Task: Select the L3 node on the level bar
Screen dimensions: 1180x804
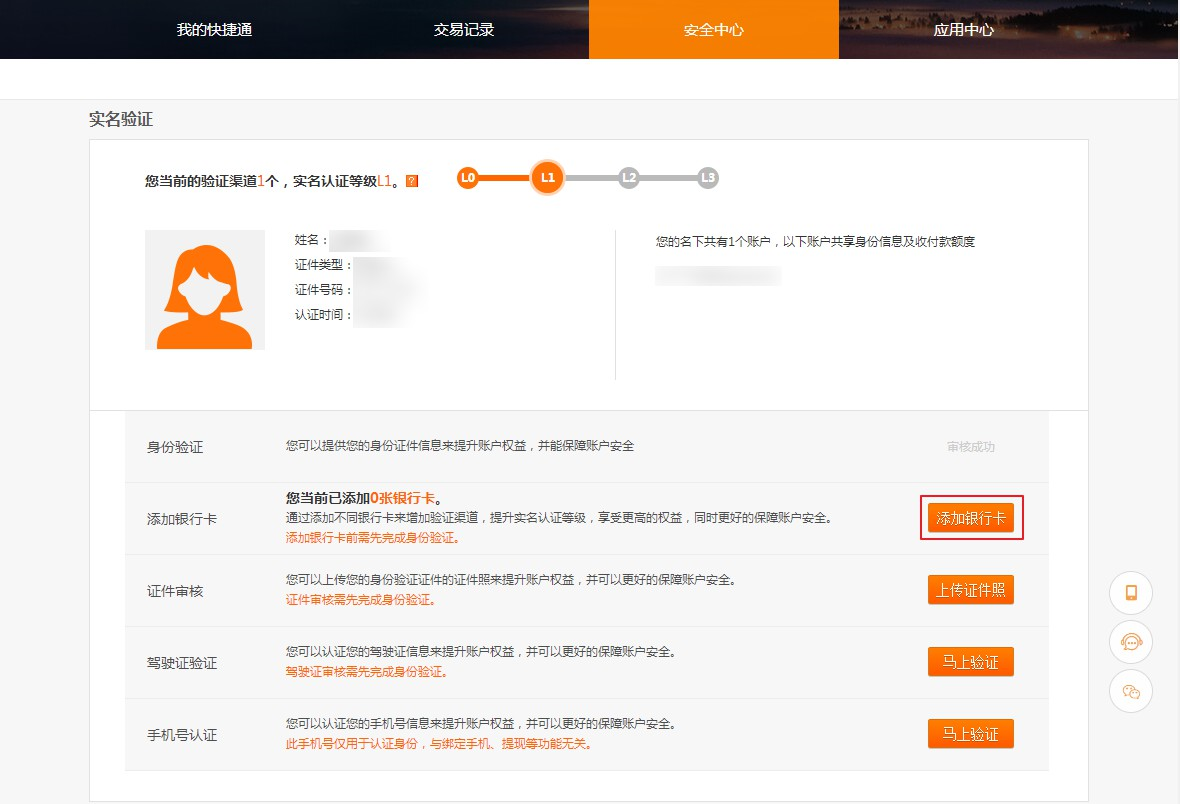Action: click(x=707, y=179)
